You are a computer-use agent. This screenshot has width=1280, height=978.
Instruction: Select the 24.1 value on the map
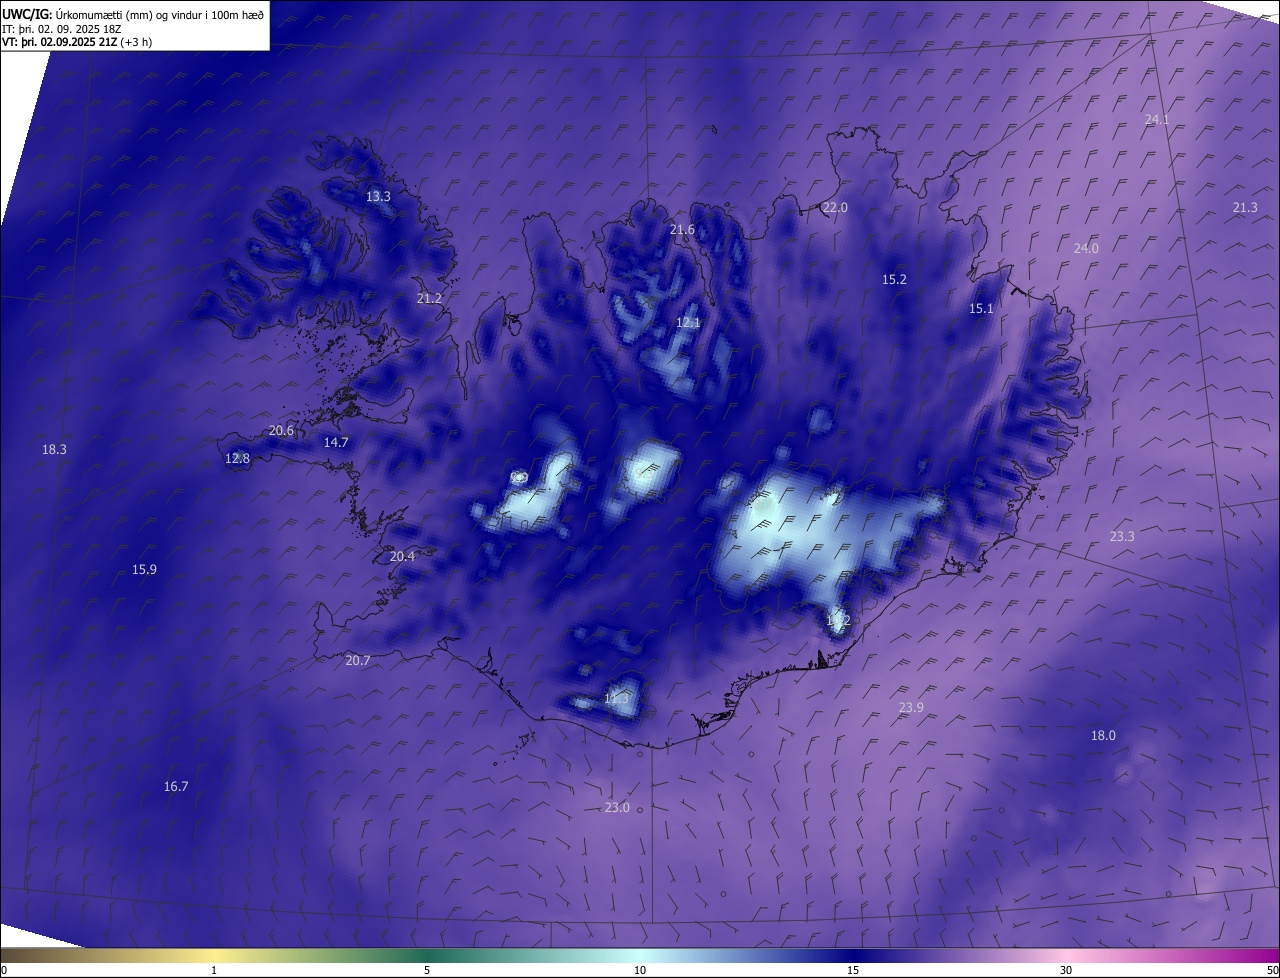point(1157,119)
